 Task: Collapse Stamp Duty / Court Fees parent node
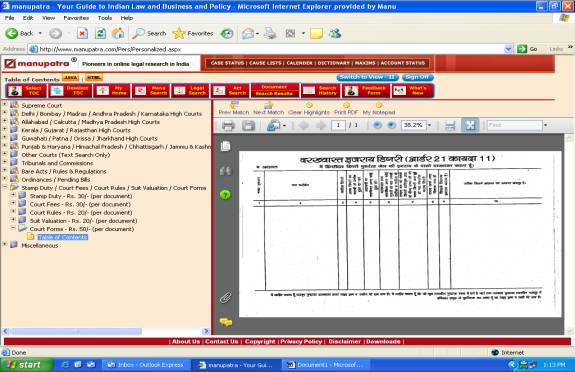[5, 187]
